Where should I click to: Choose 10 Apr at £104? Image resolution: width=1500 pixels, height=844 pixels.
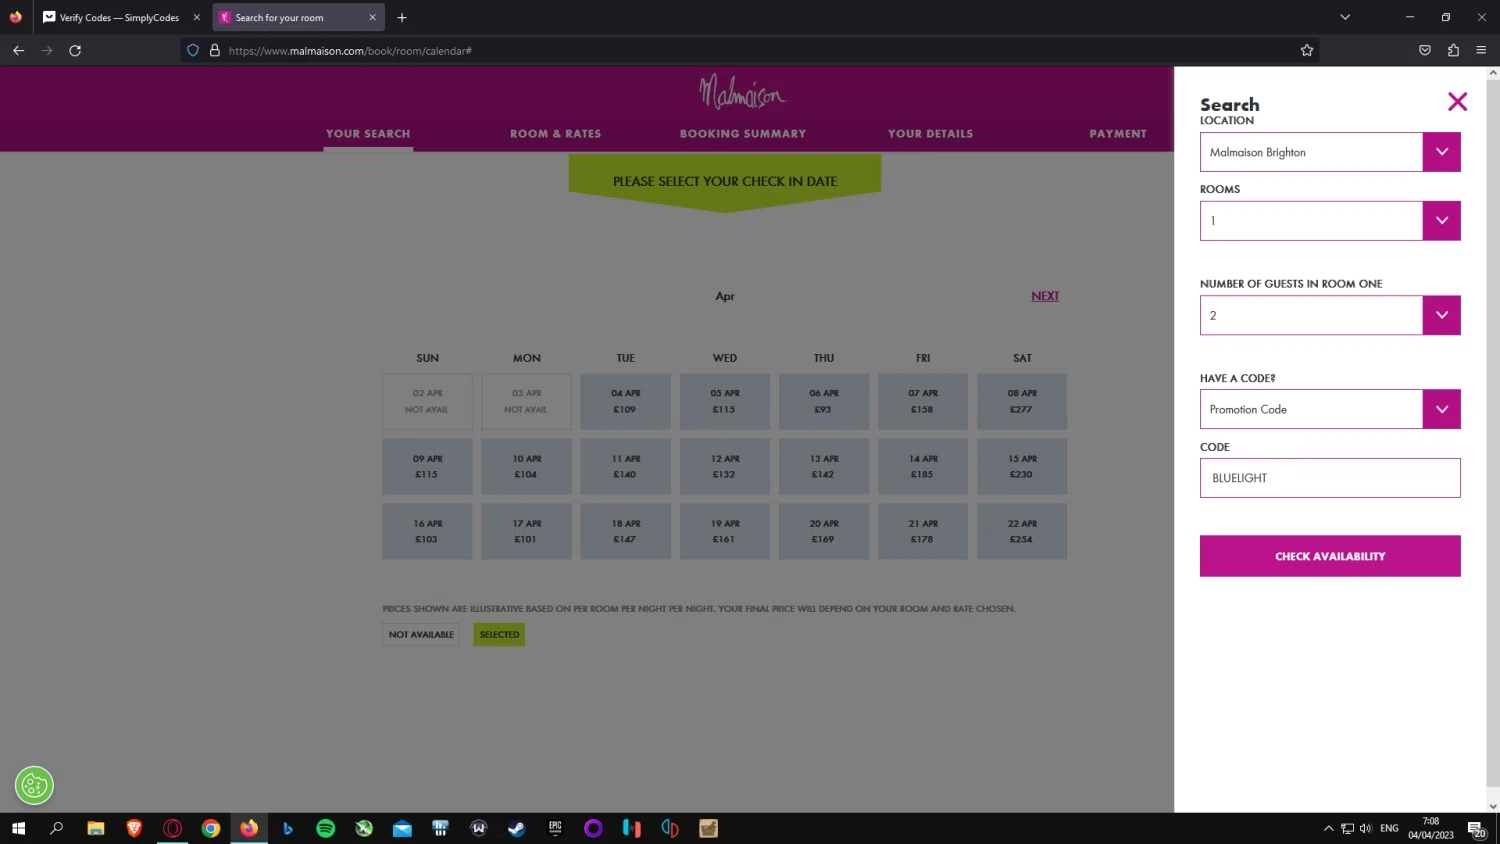pyautogui.click(x=527, y=466)
